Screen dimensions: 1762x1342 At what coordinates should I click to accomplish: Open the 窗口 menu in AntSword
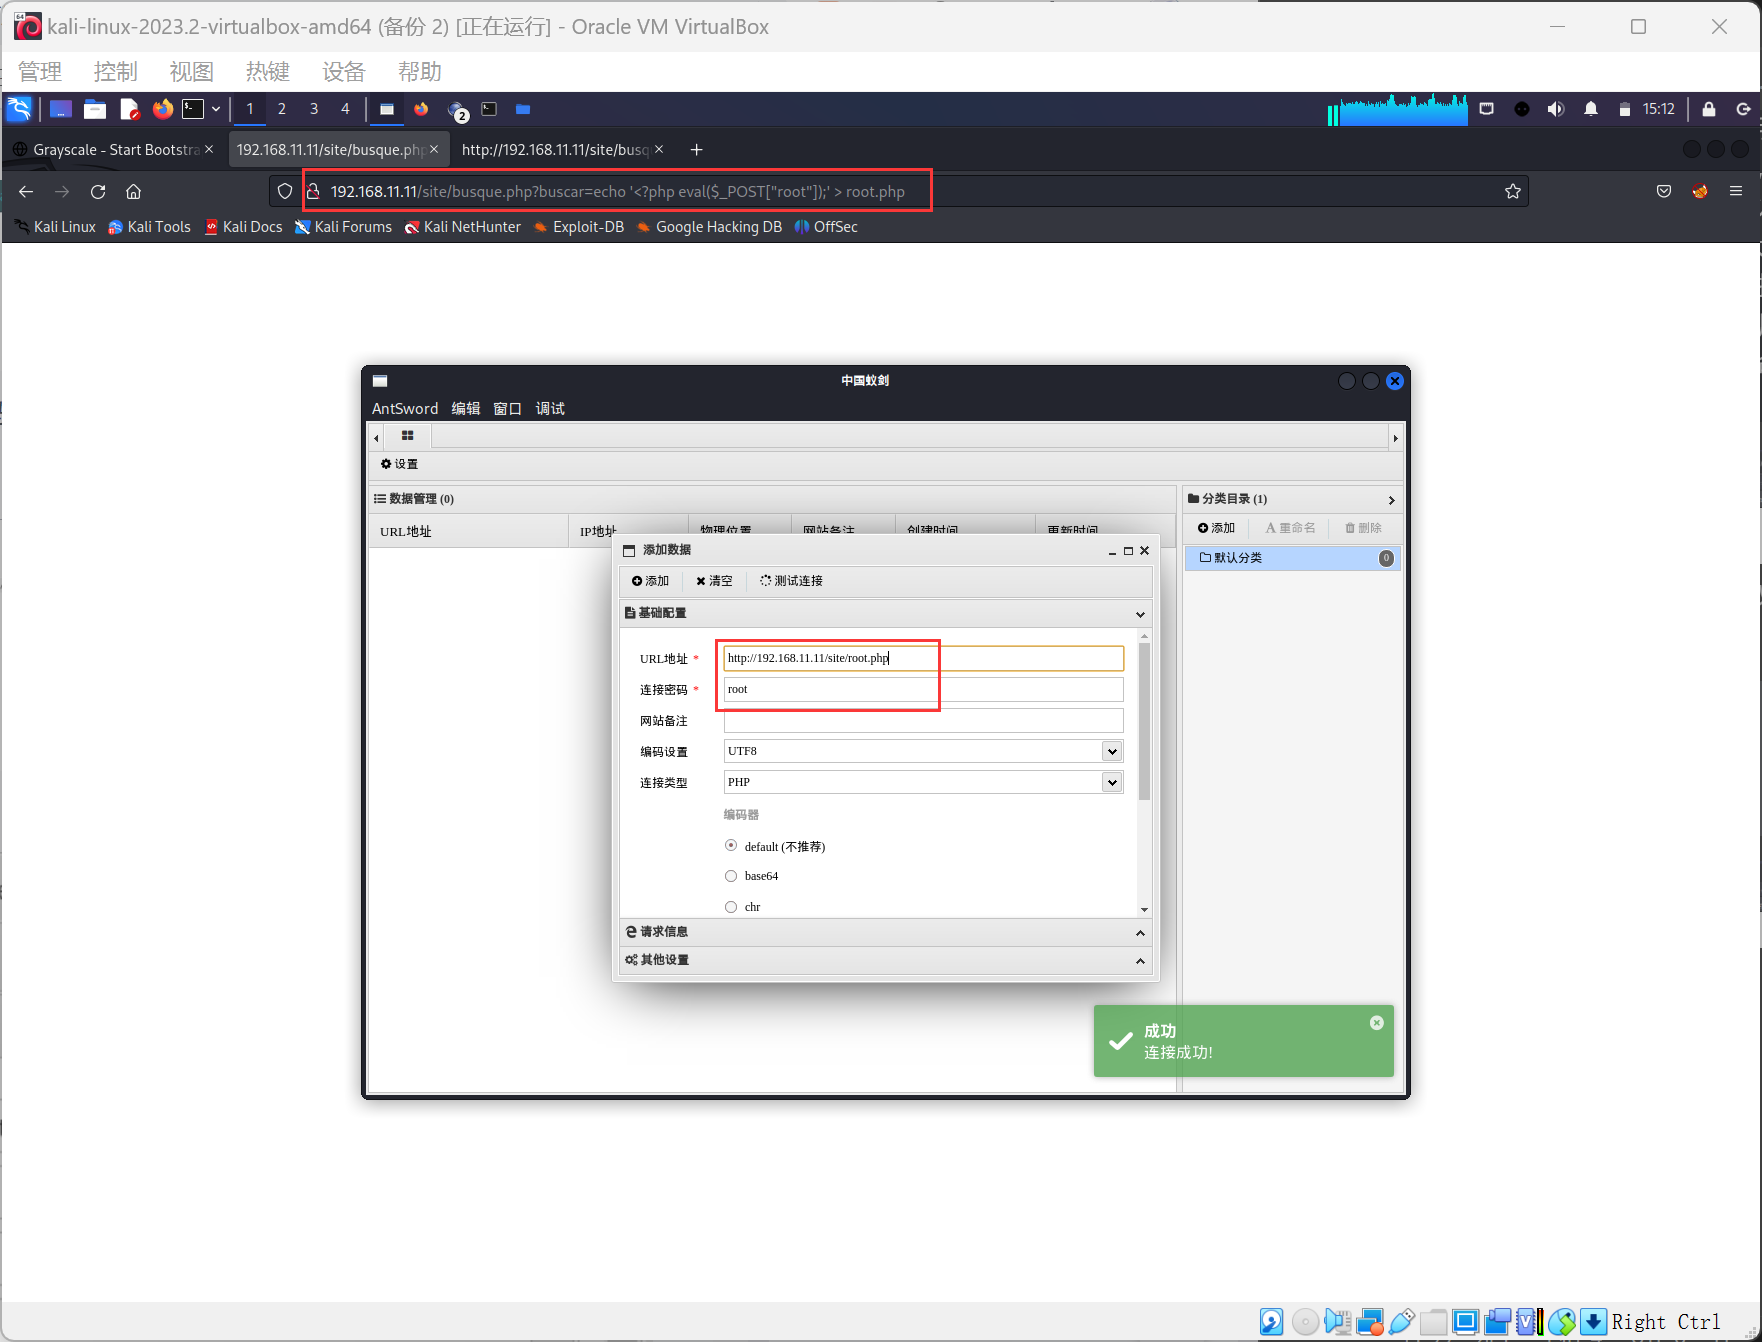(508, 409)
